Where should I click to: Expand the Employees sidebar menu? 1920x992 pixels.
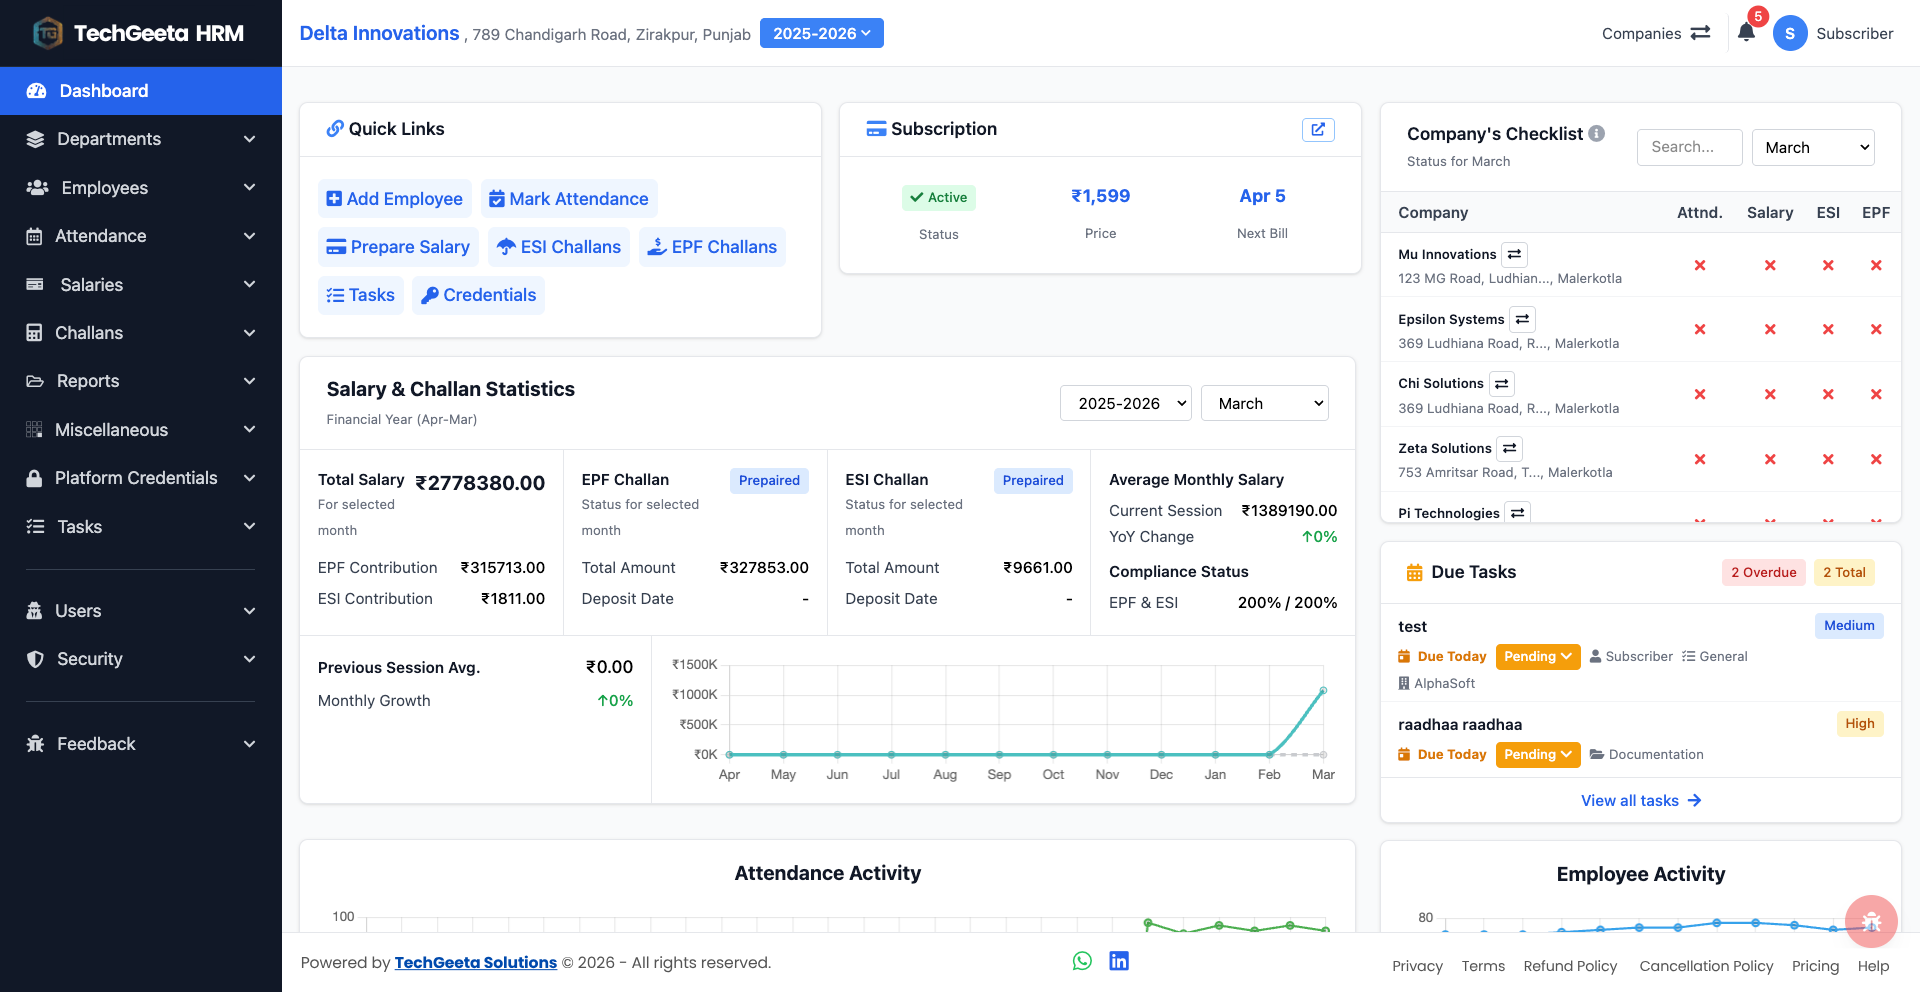pos(141,188)
